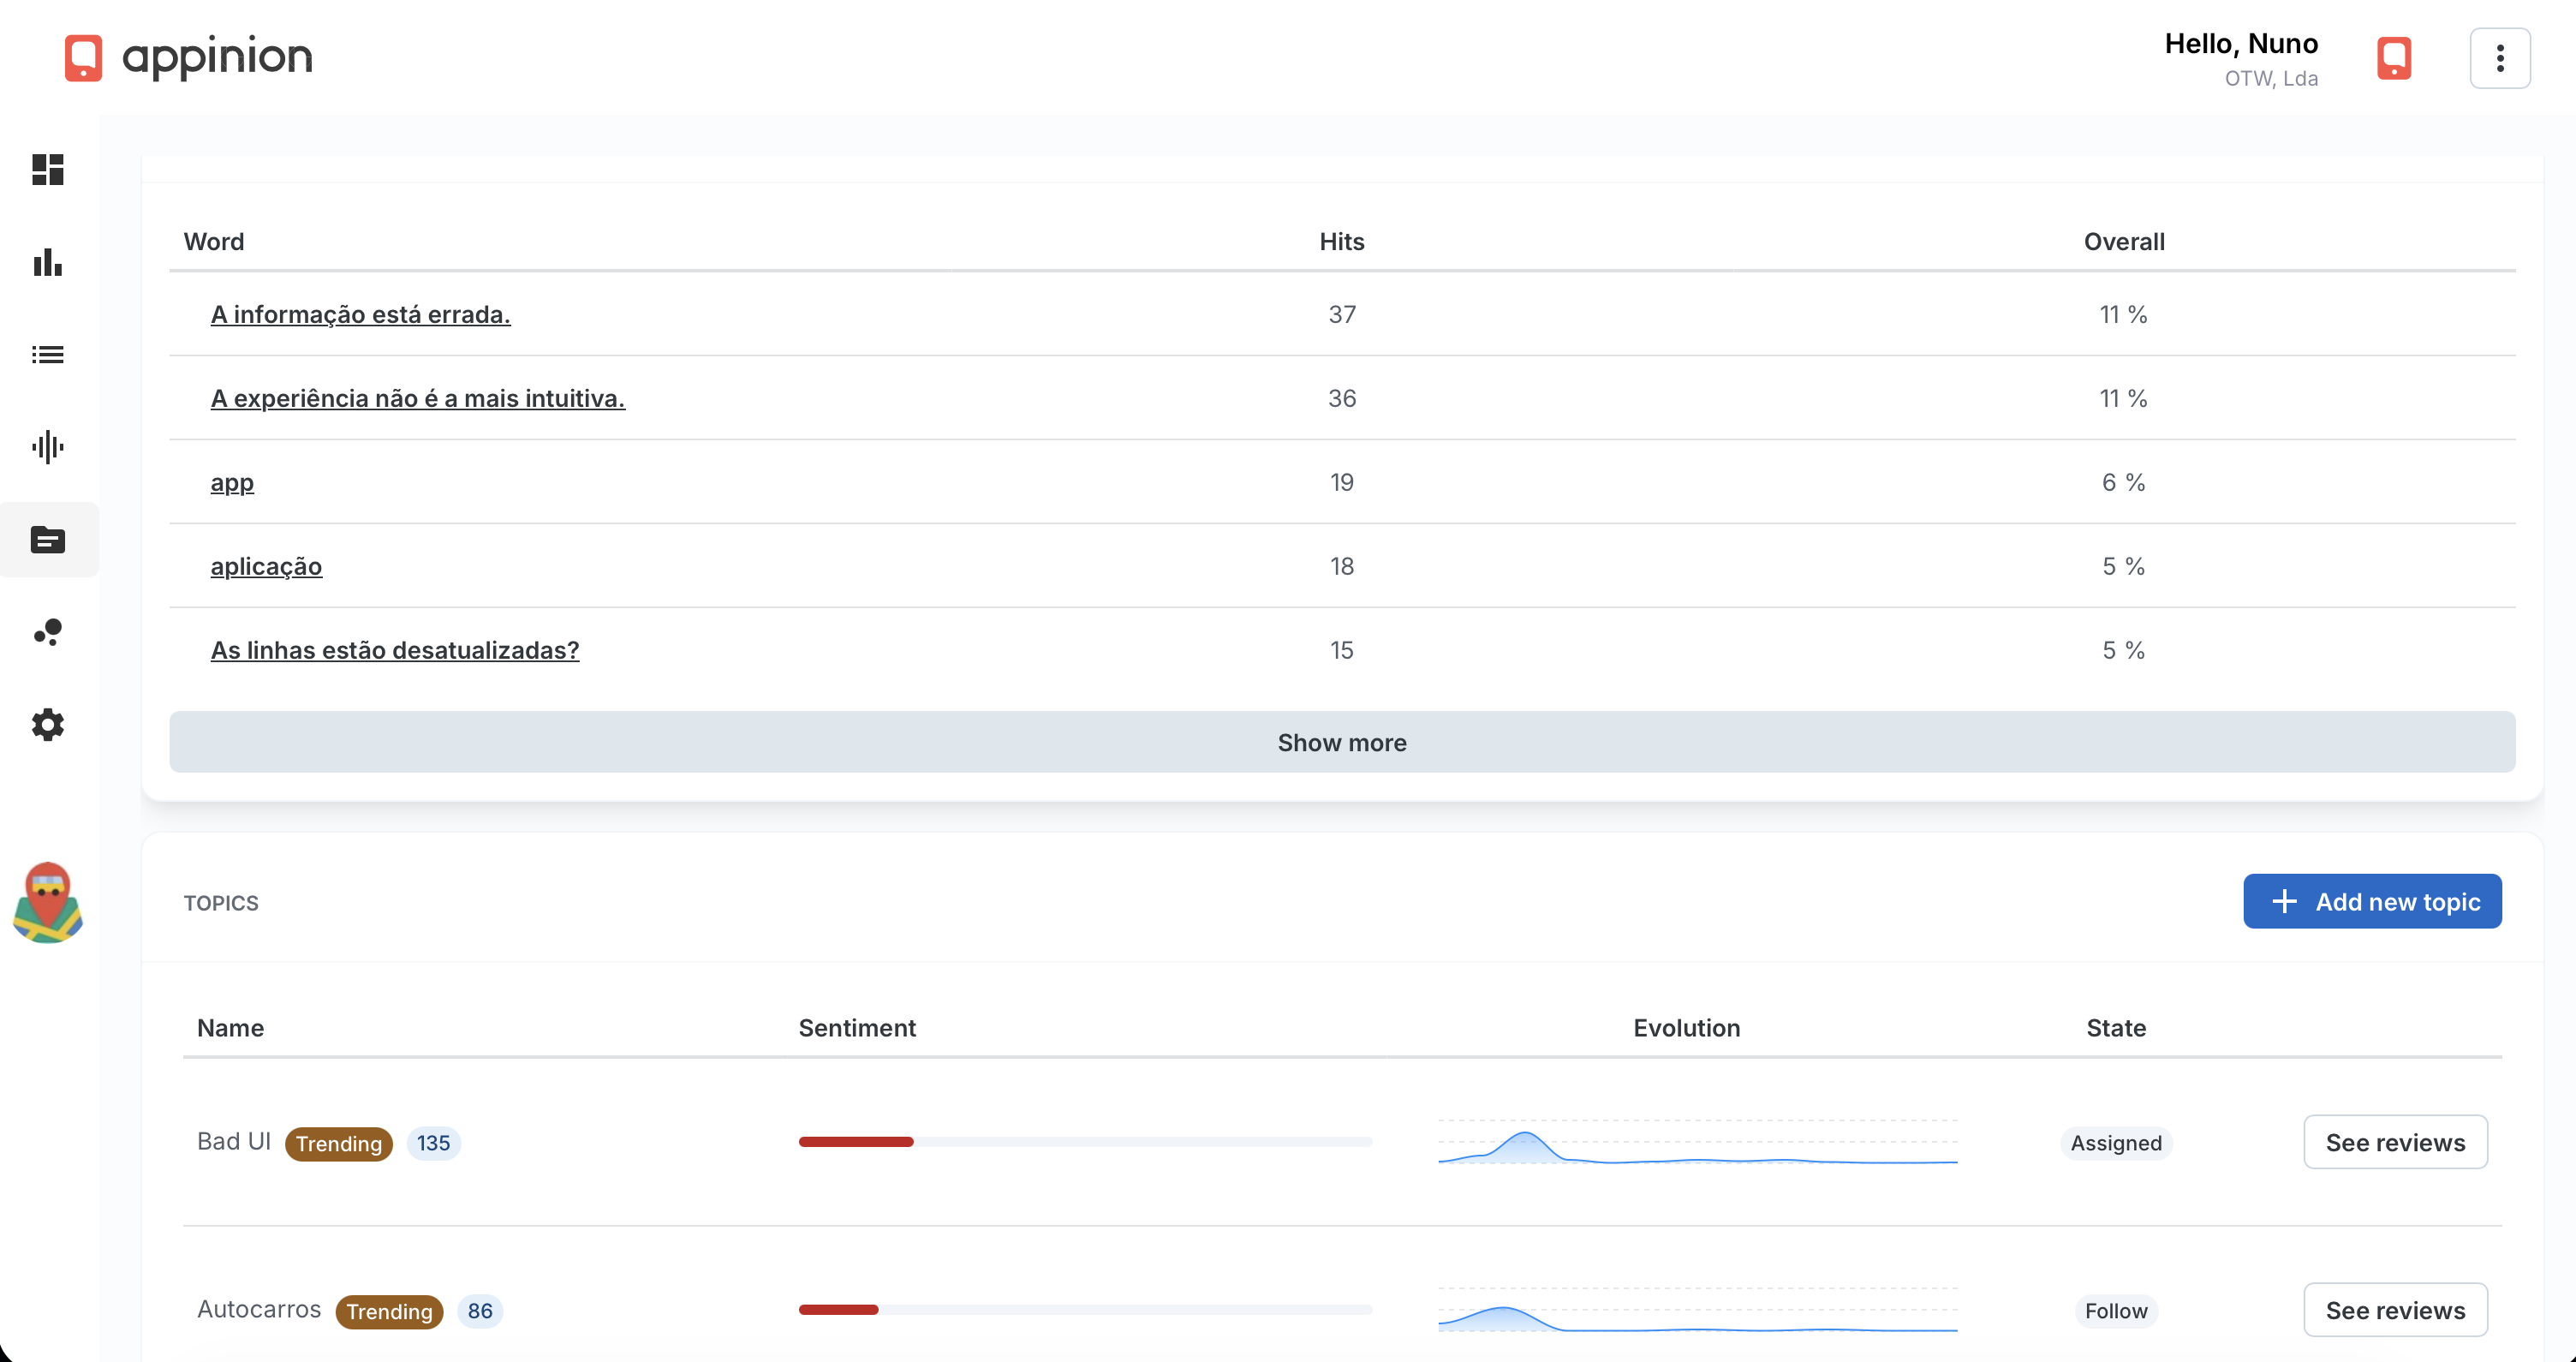Viewport: 2576px width, 1362px height.
Task: Click the map-pin app avatar in sidebar
Action: (x=48, y=902)
